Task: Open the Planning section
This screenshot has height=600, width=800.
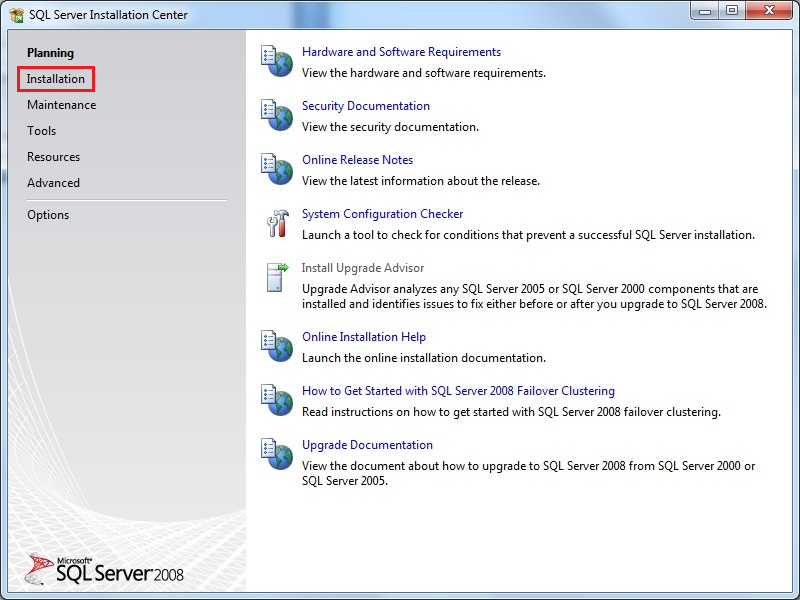Action: pyautogui.click(x=51, y=53)
